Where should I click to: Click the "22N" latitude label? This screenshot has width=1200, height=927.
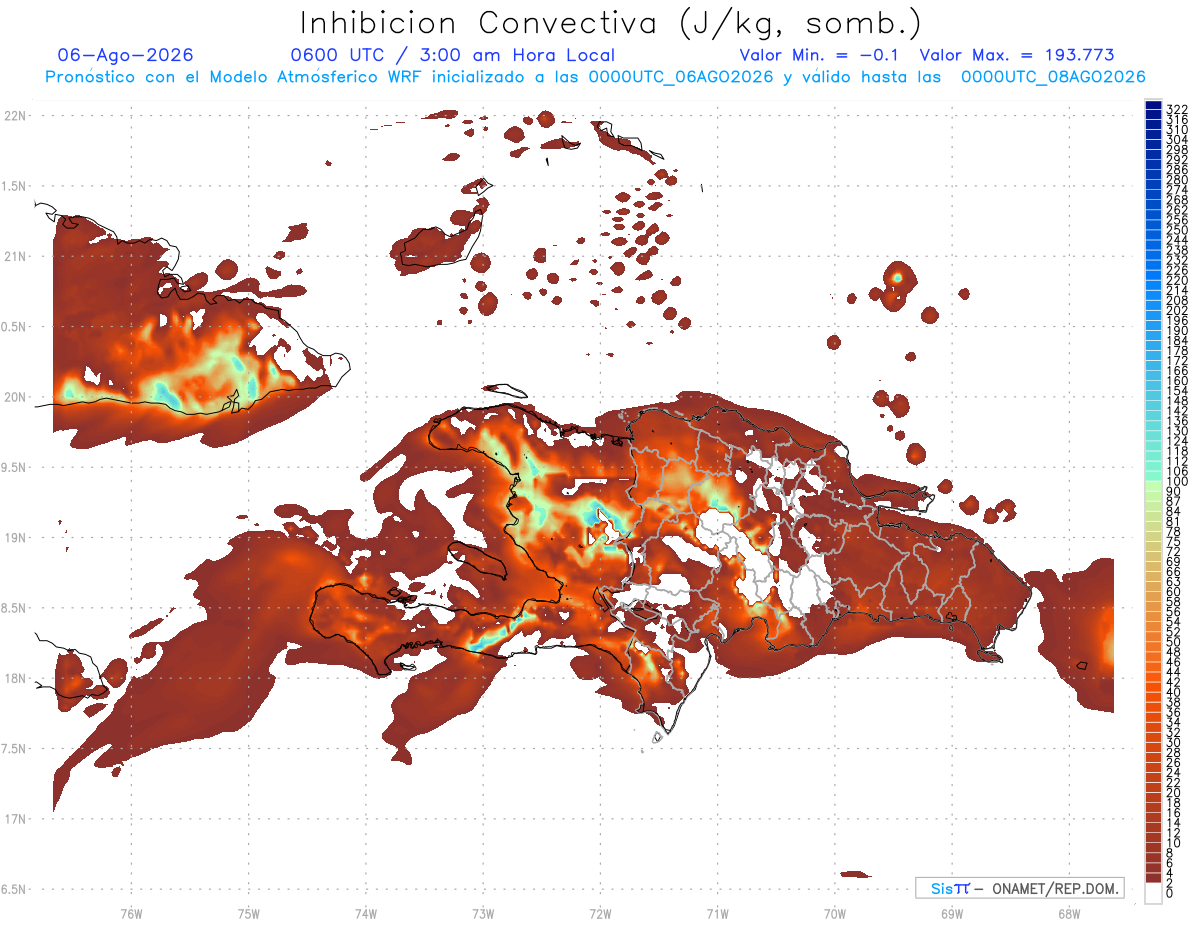tap(16, 116)
